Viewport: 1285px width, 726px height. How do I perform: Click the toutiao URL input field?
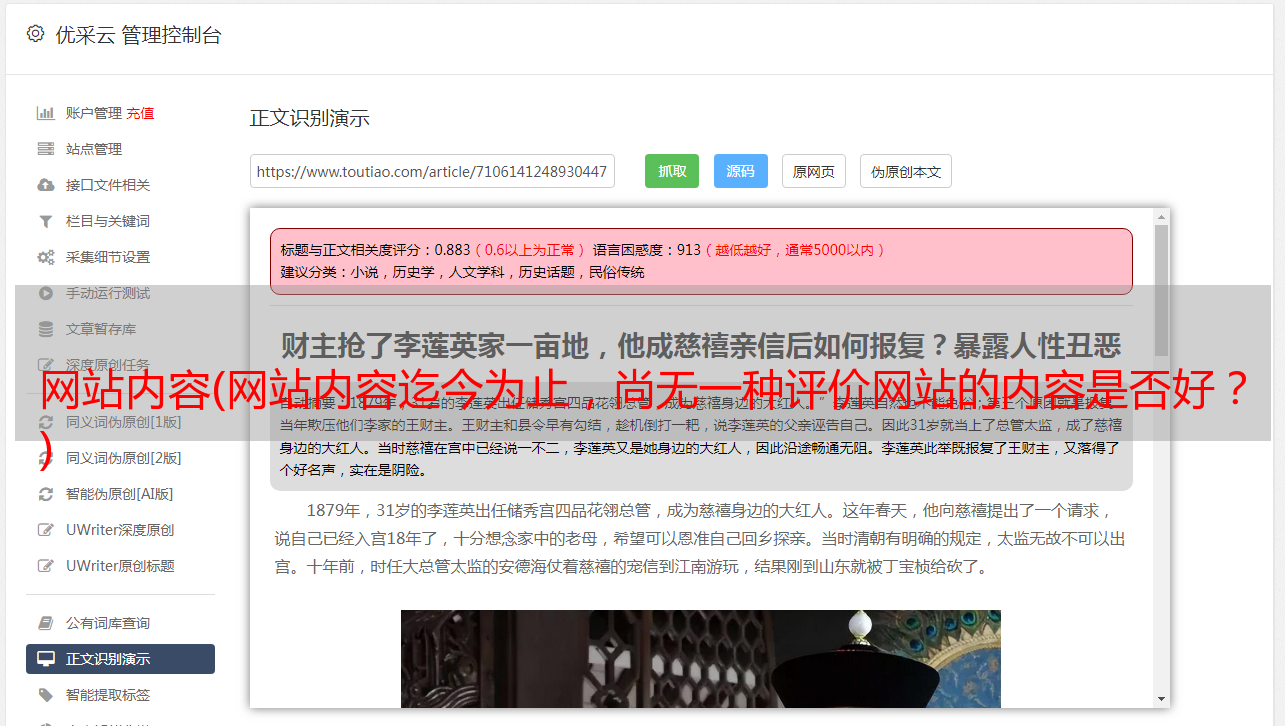pyautogui.click(x=432, y=171)
